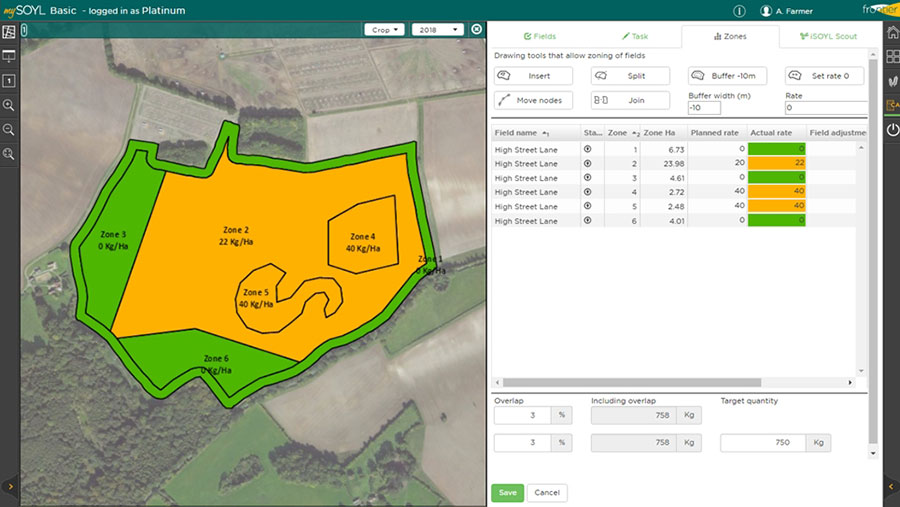
Task: Click the zoom out magnifier icon
Action: (x=9, y=129)
